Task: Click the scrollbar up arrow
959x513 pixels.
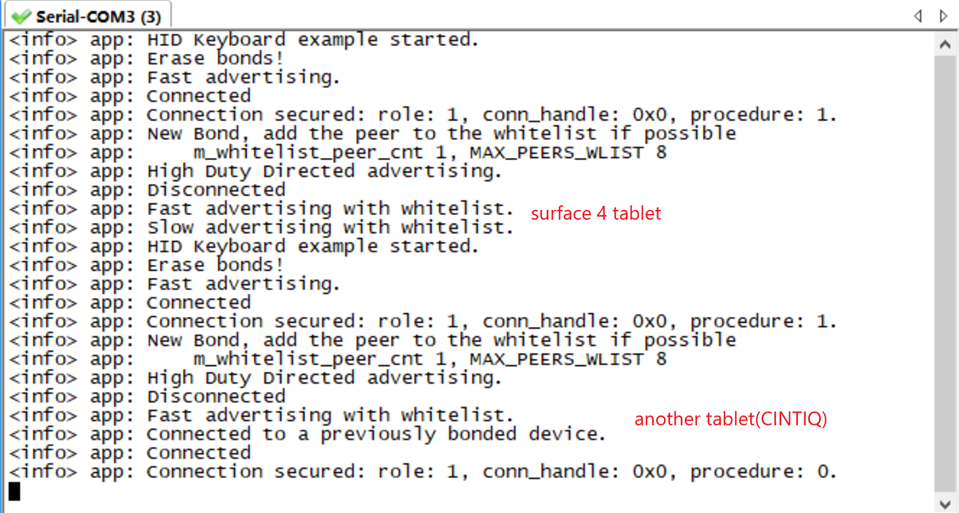Action: tap(946, 45)
